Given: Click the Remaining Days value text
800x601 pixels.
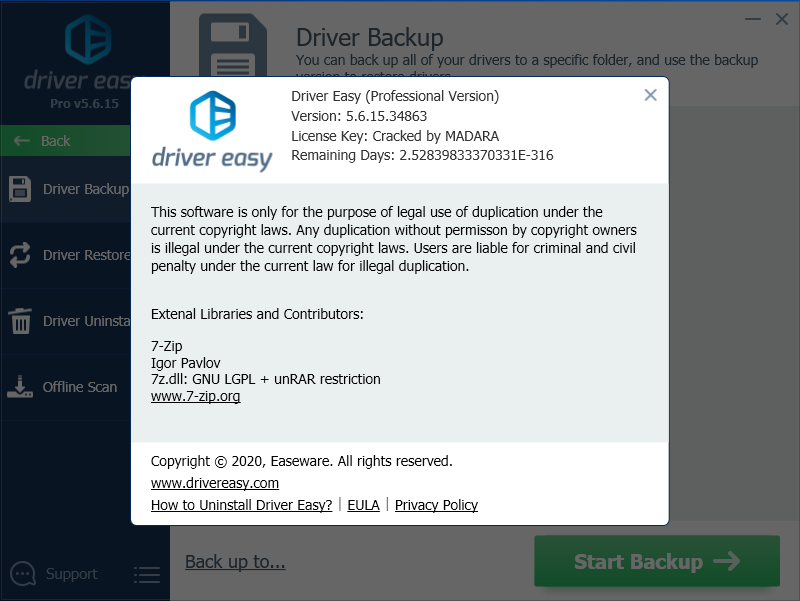Looking at the screenshot, I should pyautogui.click(x=476, y=155).
